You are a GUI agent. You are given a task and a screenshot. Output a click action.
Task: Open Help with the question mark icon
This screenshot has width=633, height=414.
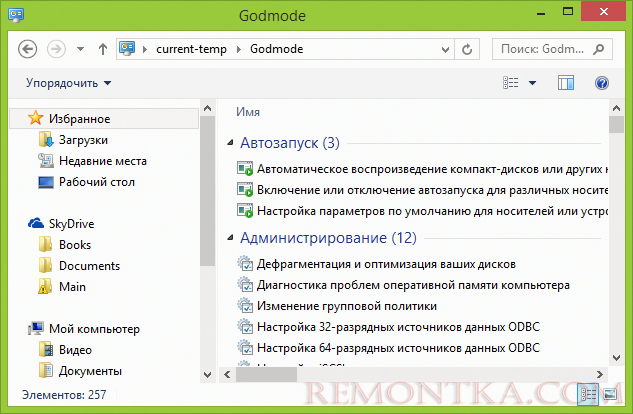[602, 83]
